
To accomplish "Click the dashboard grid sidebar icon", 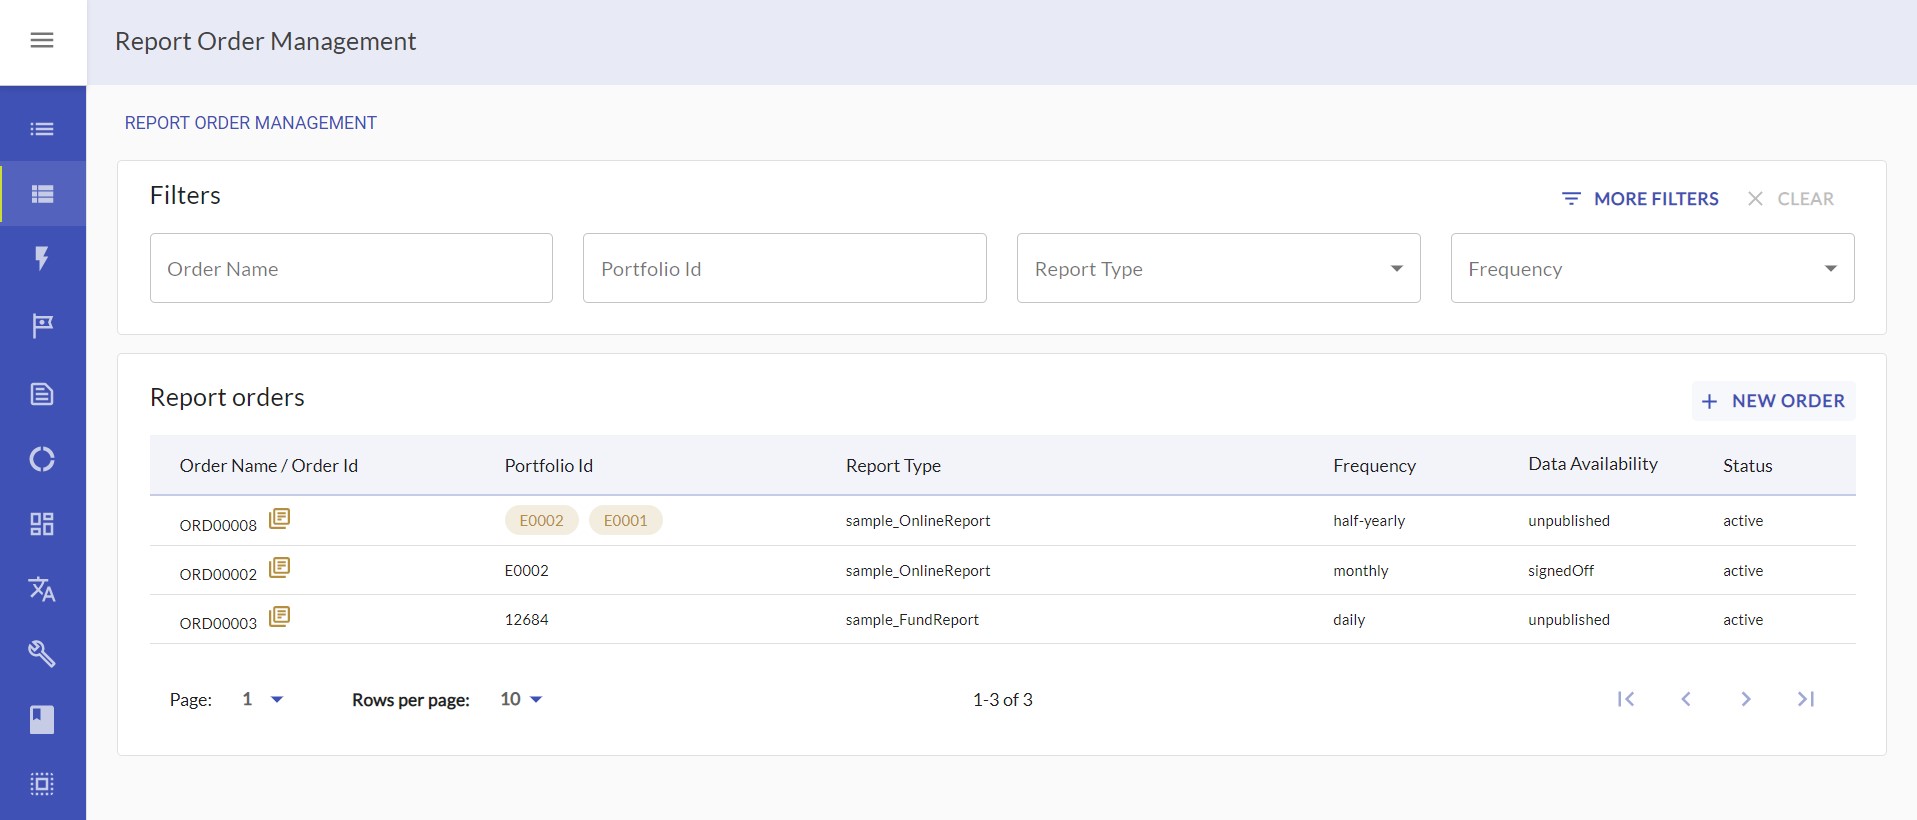I will click(x=42, y=524).
